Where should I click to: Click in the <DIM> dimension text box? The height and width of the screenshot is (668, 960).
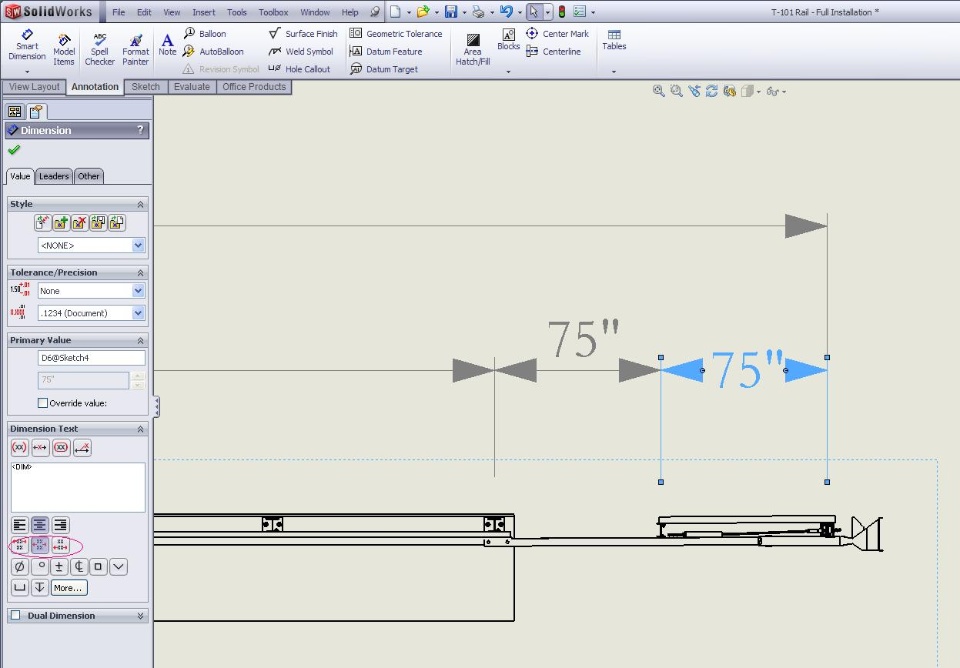78,487
